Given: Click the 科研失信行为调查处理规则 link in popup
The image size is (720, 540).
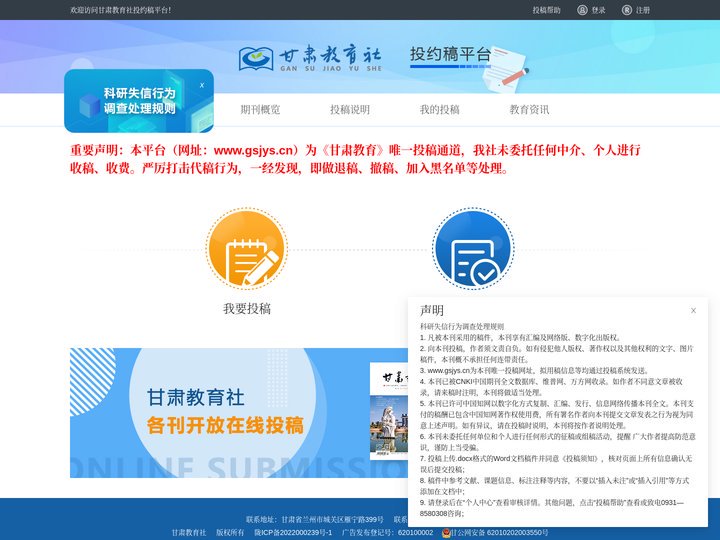Looking at the screenshot, I should [x=462, y=326].
